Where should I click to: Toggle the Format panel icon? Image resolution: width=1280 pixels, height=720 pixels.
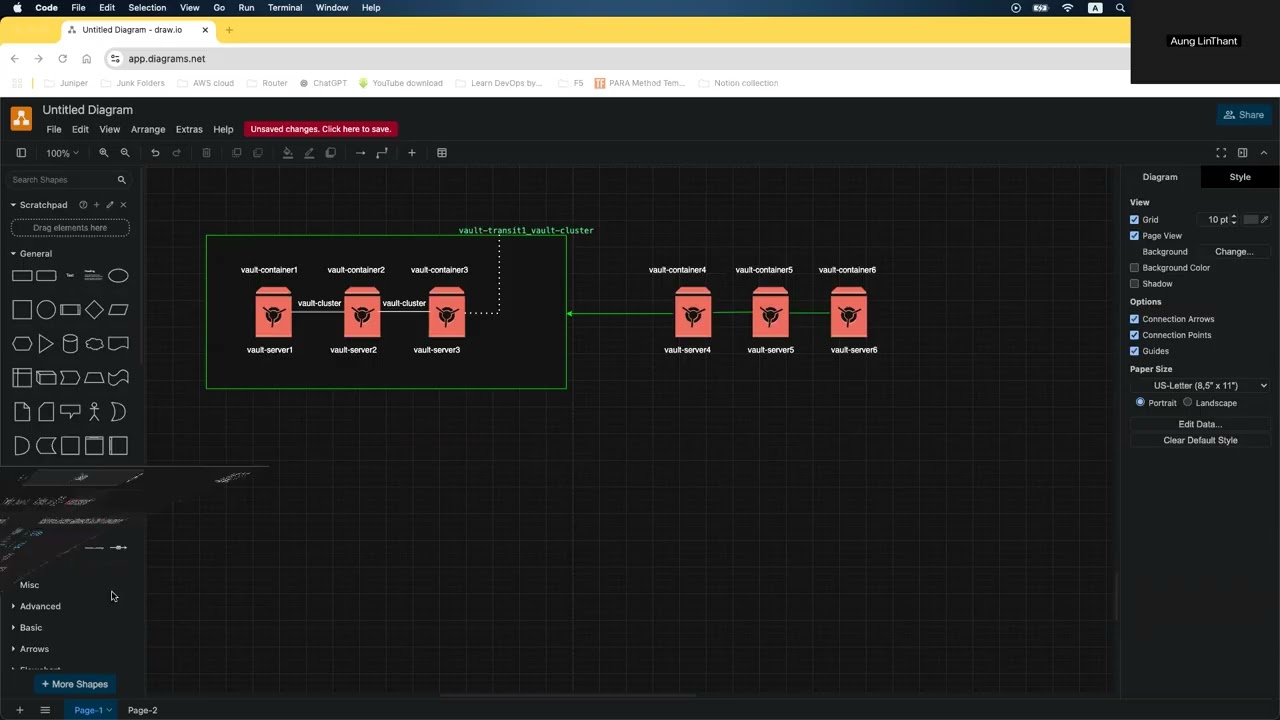coord(1242,153)
